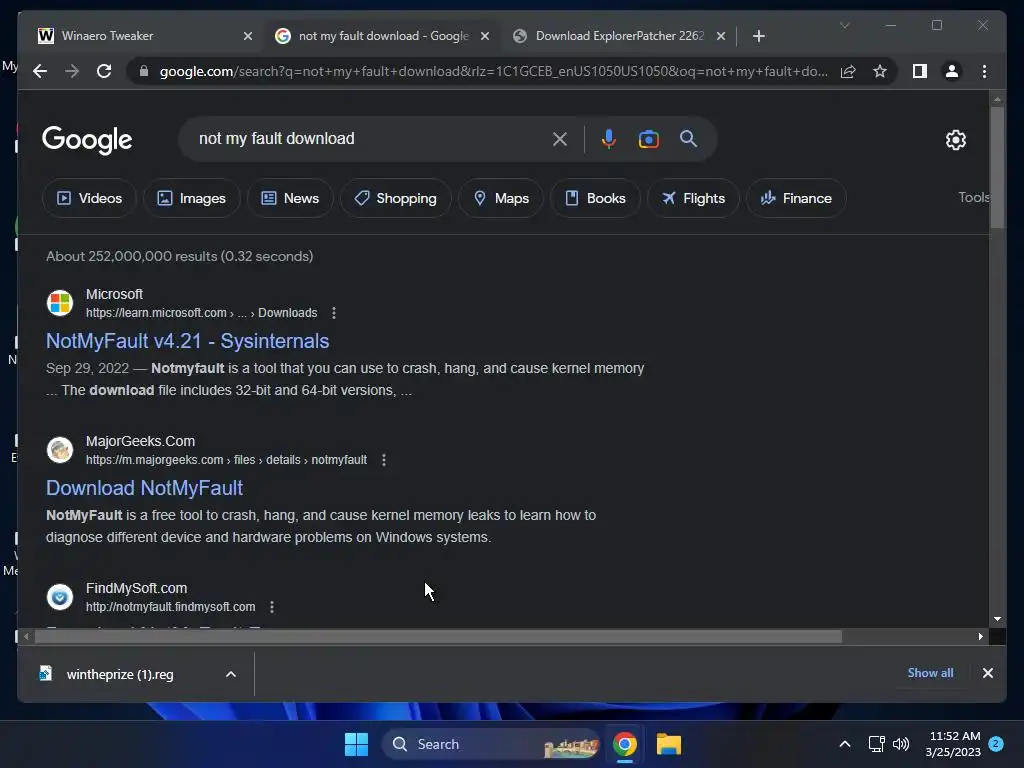Image resolution: width=1024 pixels, height=768 pixels.
Task: Open a new browser tab
Action: pos(758,36)
